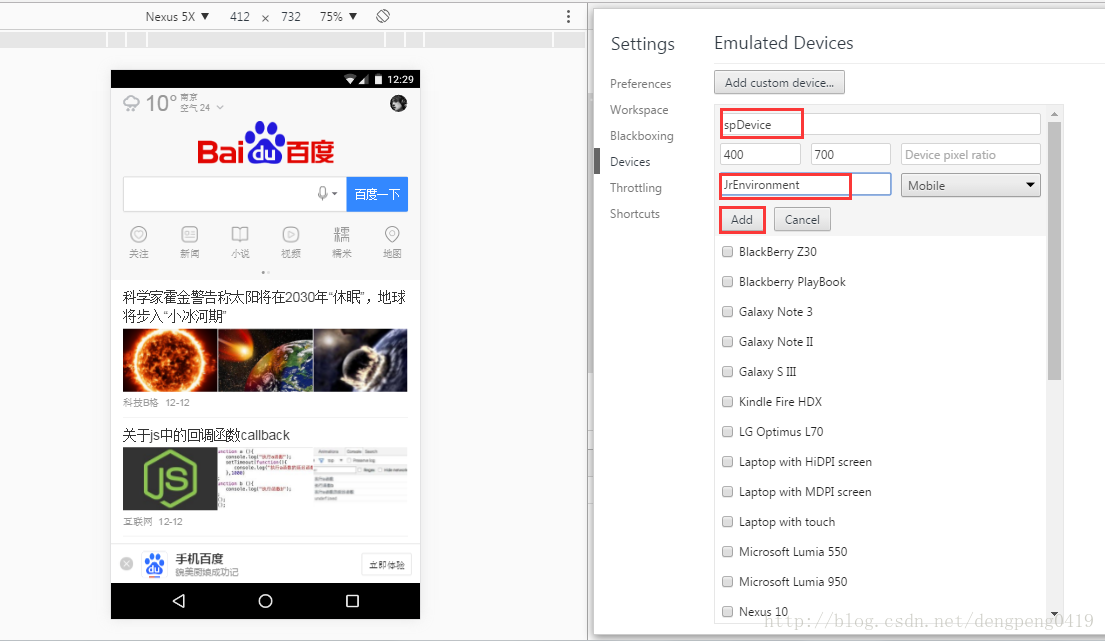The image size is (1105, 641).
Task: Open the 75% zoom level dropdown
Action: point(338,16)
